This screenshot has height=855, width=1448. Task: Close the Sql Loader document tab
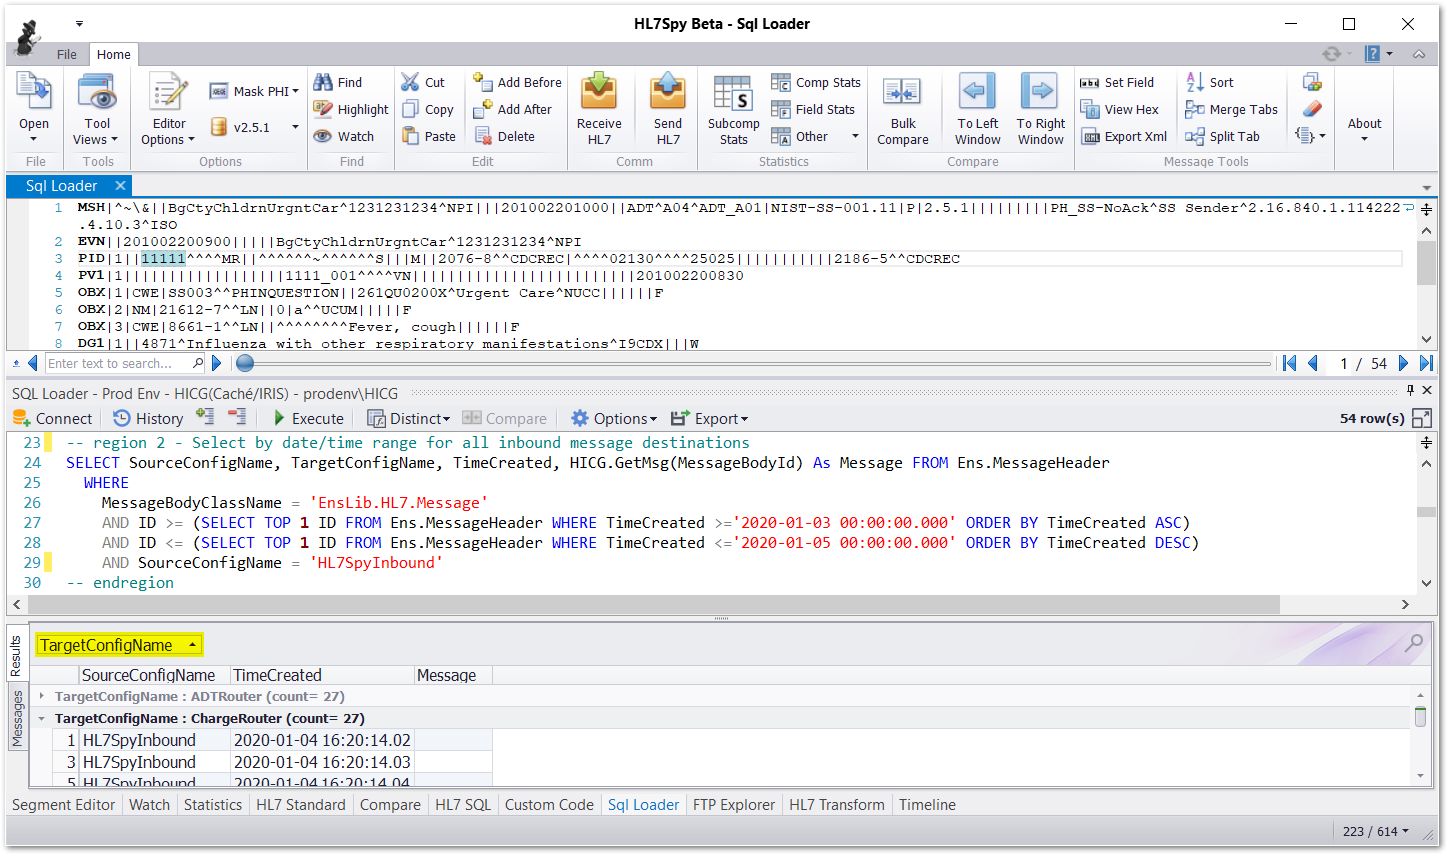pyautogui.click(x=120, y=185)
